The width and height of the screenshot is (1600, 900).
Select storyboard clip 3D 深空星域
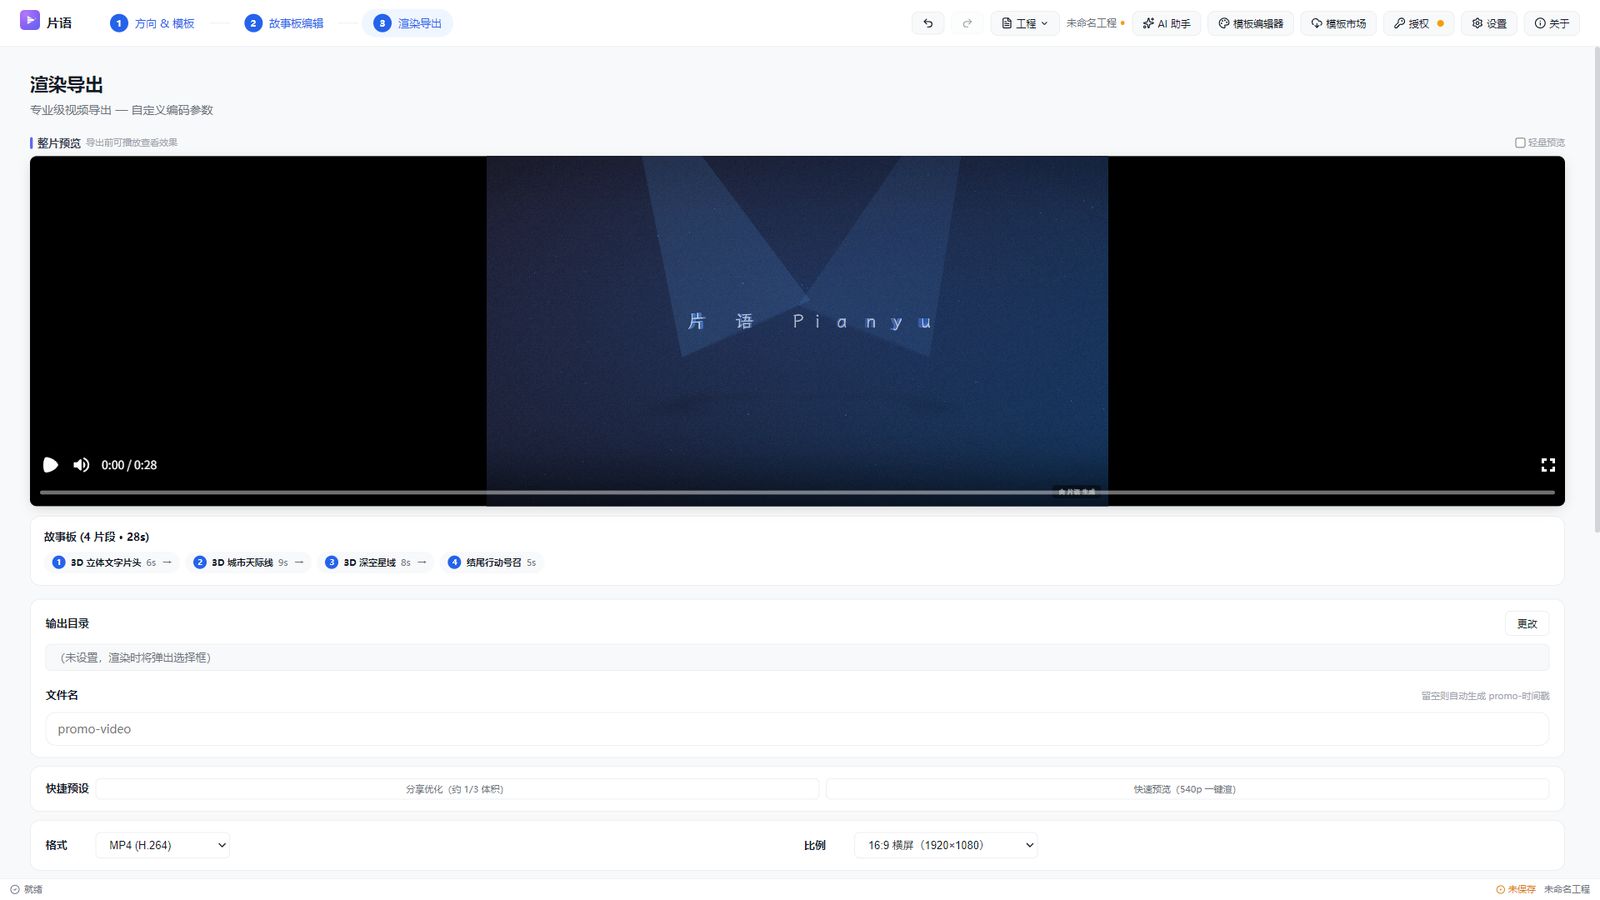376,562
